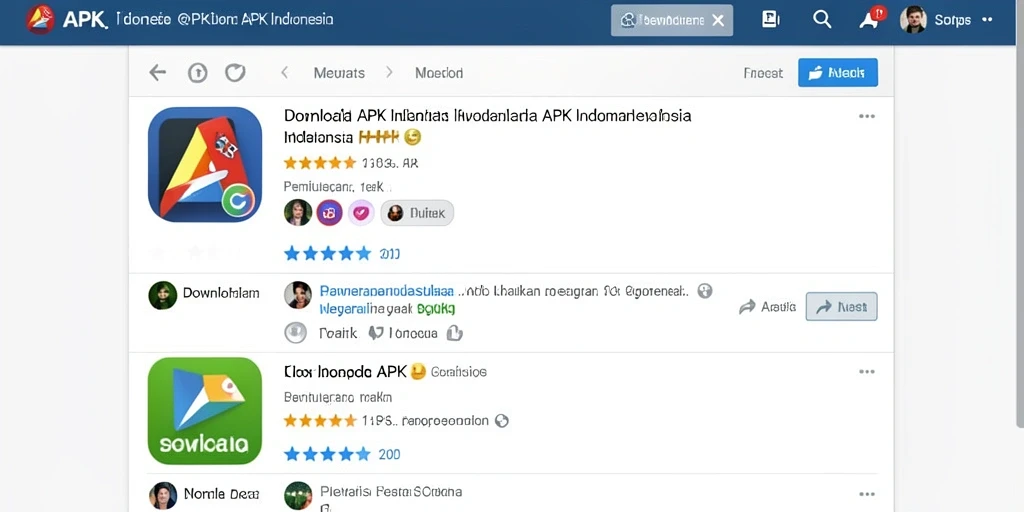The width and height of the screenshot is (1024, 512).
Task: Click the Downlohlam username text
Action: point(221,293)
